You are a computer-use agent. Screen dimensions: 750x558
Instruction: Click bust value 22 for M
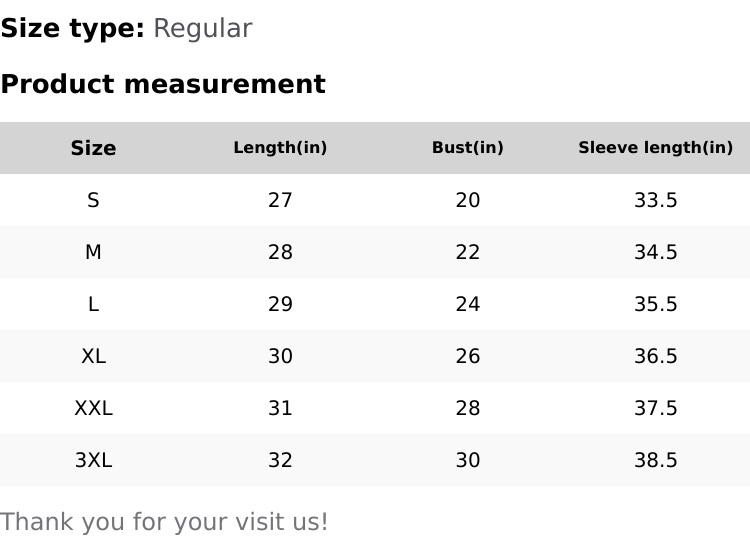tap(467, 252)
